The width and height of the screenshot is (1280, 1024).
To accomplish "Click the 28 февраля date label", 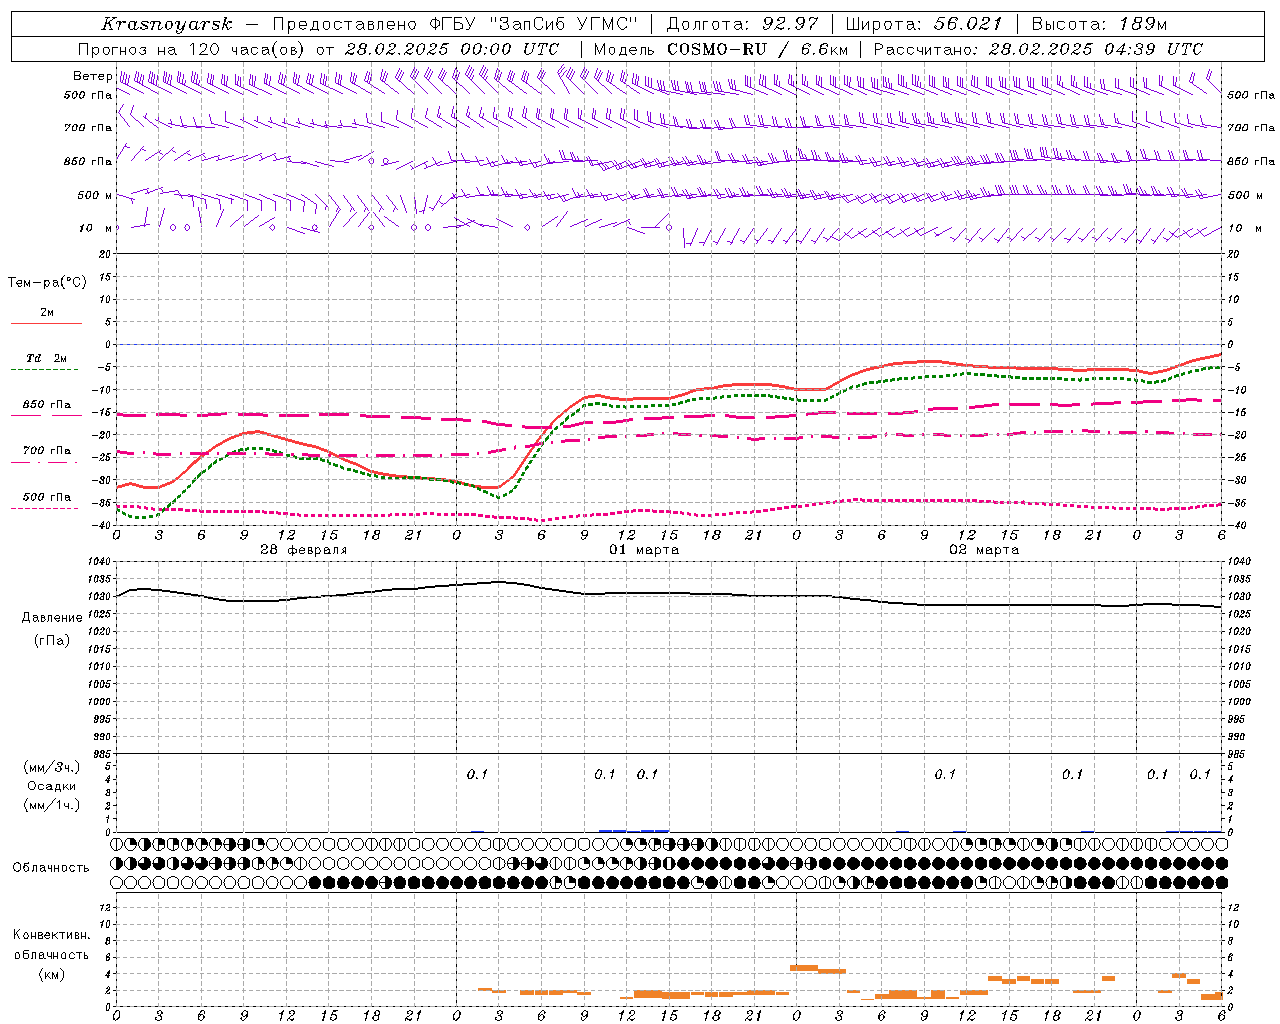I will [x=304, y=550].
